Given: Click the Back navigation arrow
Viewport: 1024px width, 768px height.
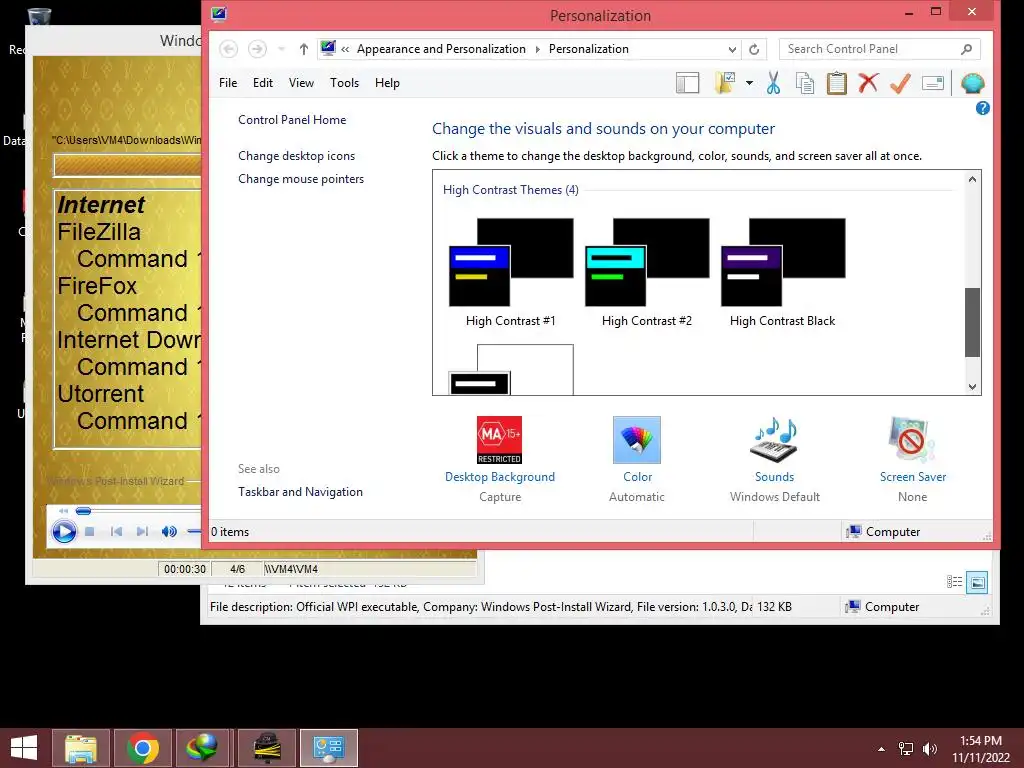Looking at the screenshot, I should click(x=228, y=49).
